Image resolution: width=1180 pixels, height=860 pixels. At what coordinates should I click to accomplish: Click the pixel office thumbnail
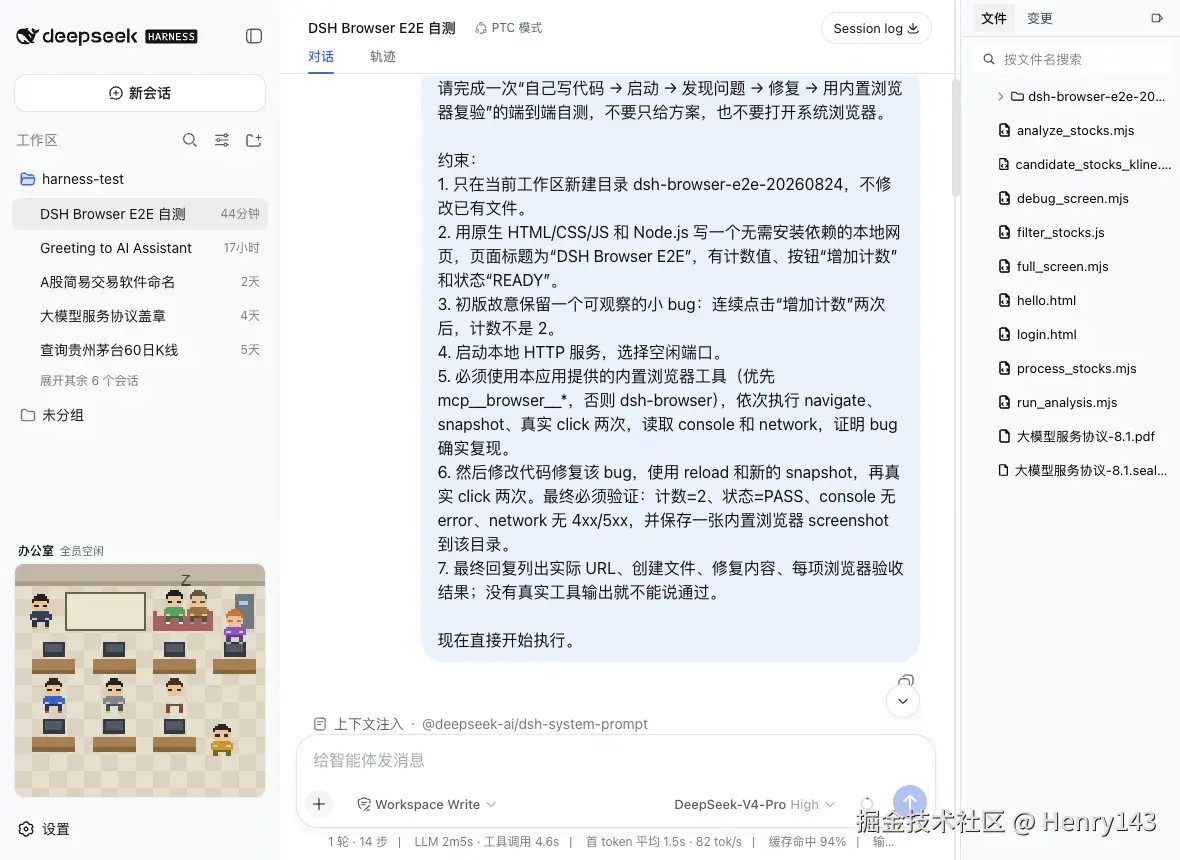pyautogui.click(x=140, y=680)
